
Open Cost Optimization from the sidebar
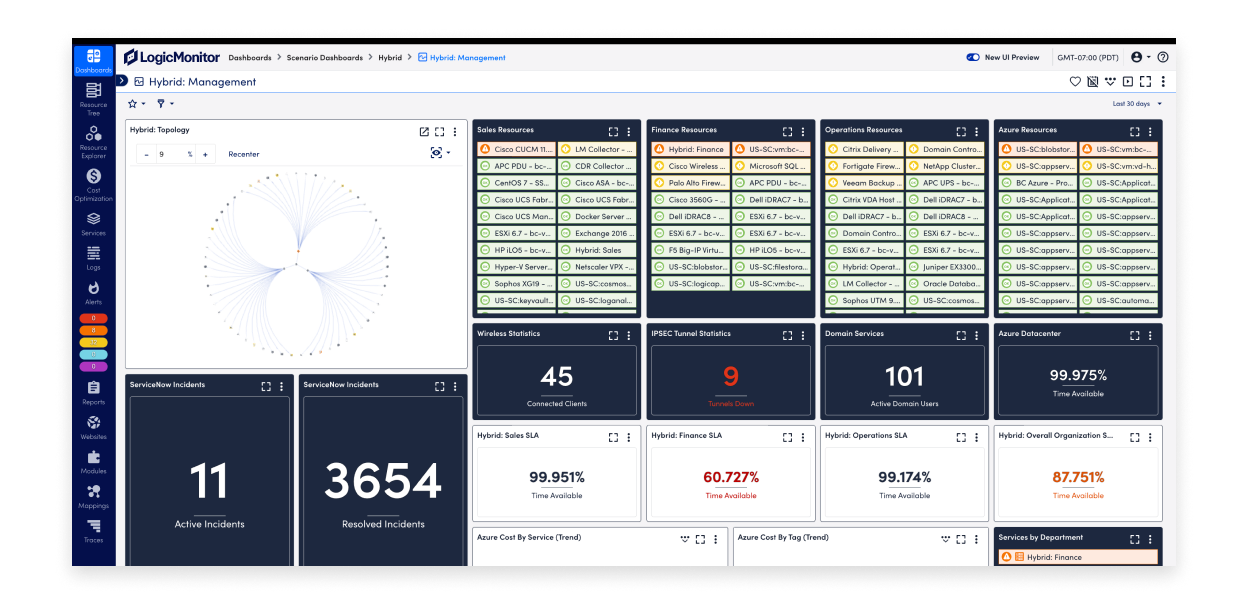tap(93, 183)
